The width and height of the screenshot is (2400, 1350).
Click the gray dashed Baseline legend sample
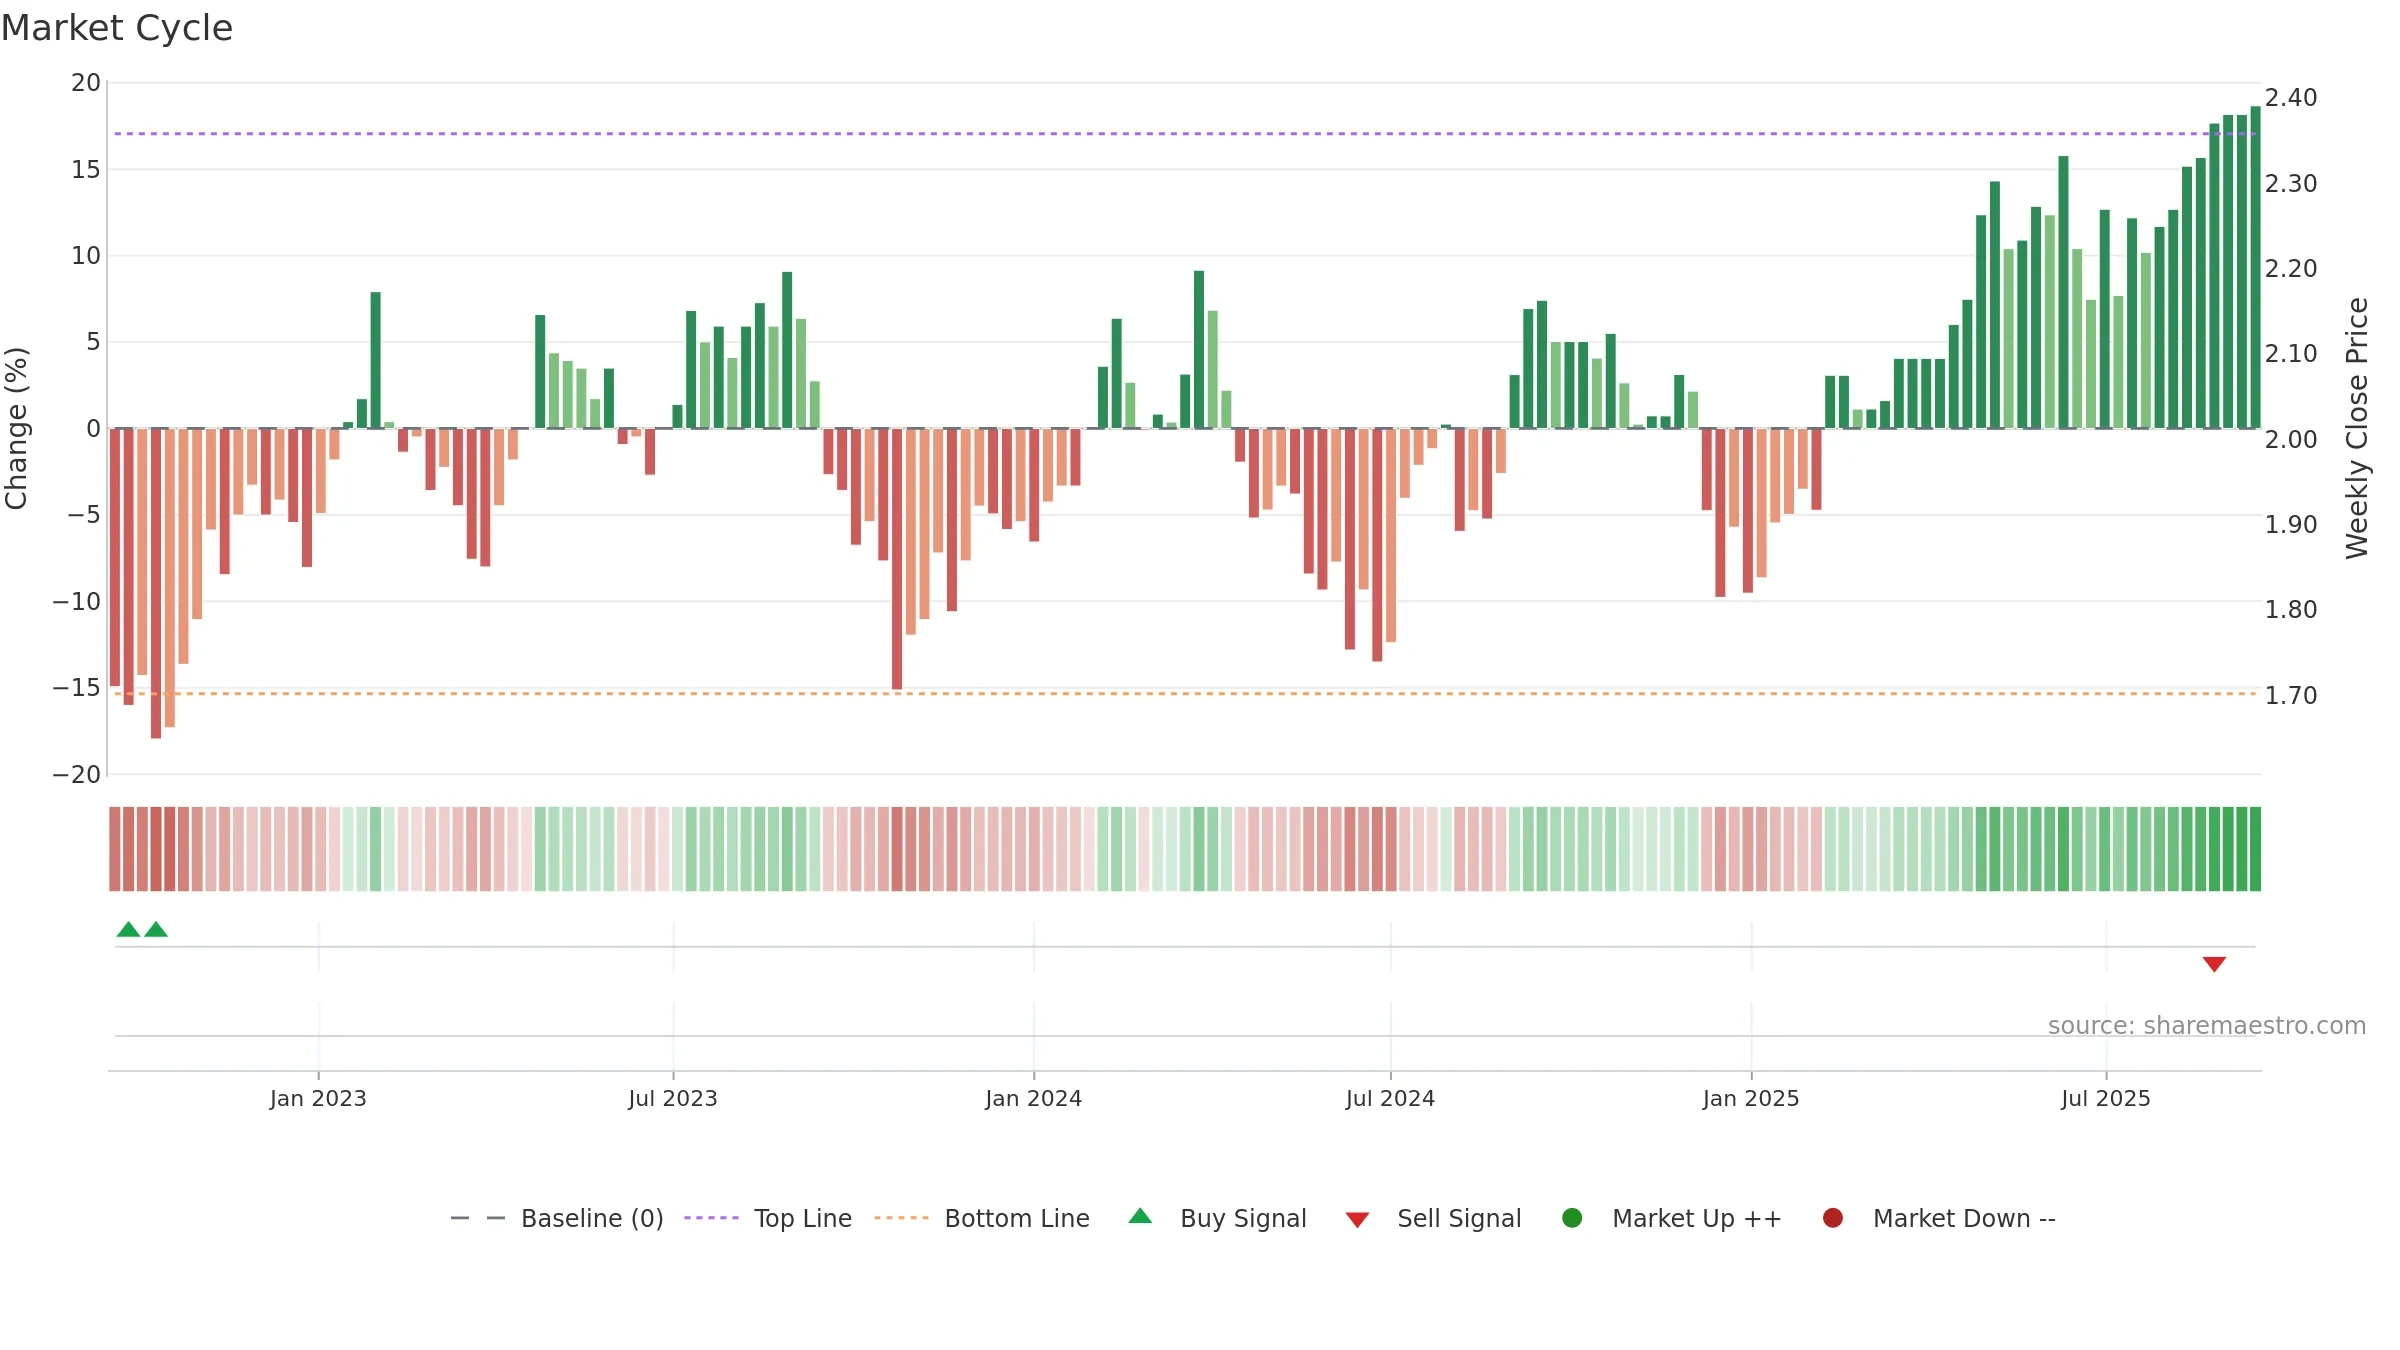(478, 1218)
